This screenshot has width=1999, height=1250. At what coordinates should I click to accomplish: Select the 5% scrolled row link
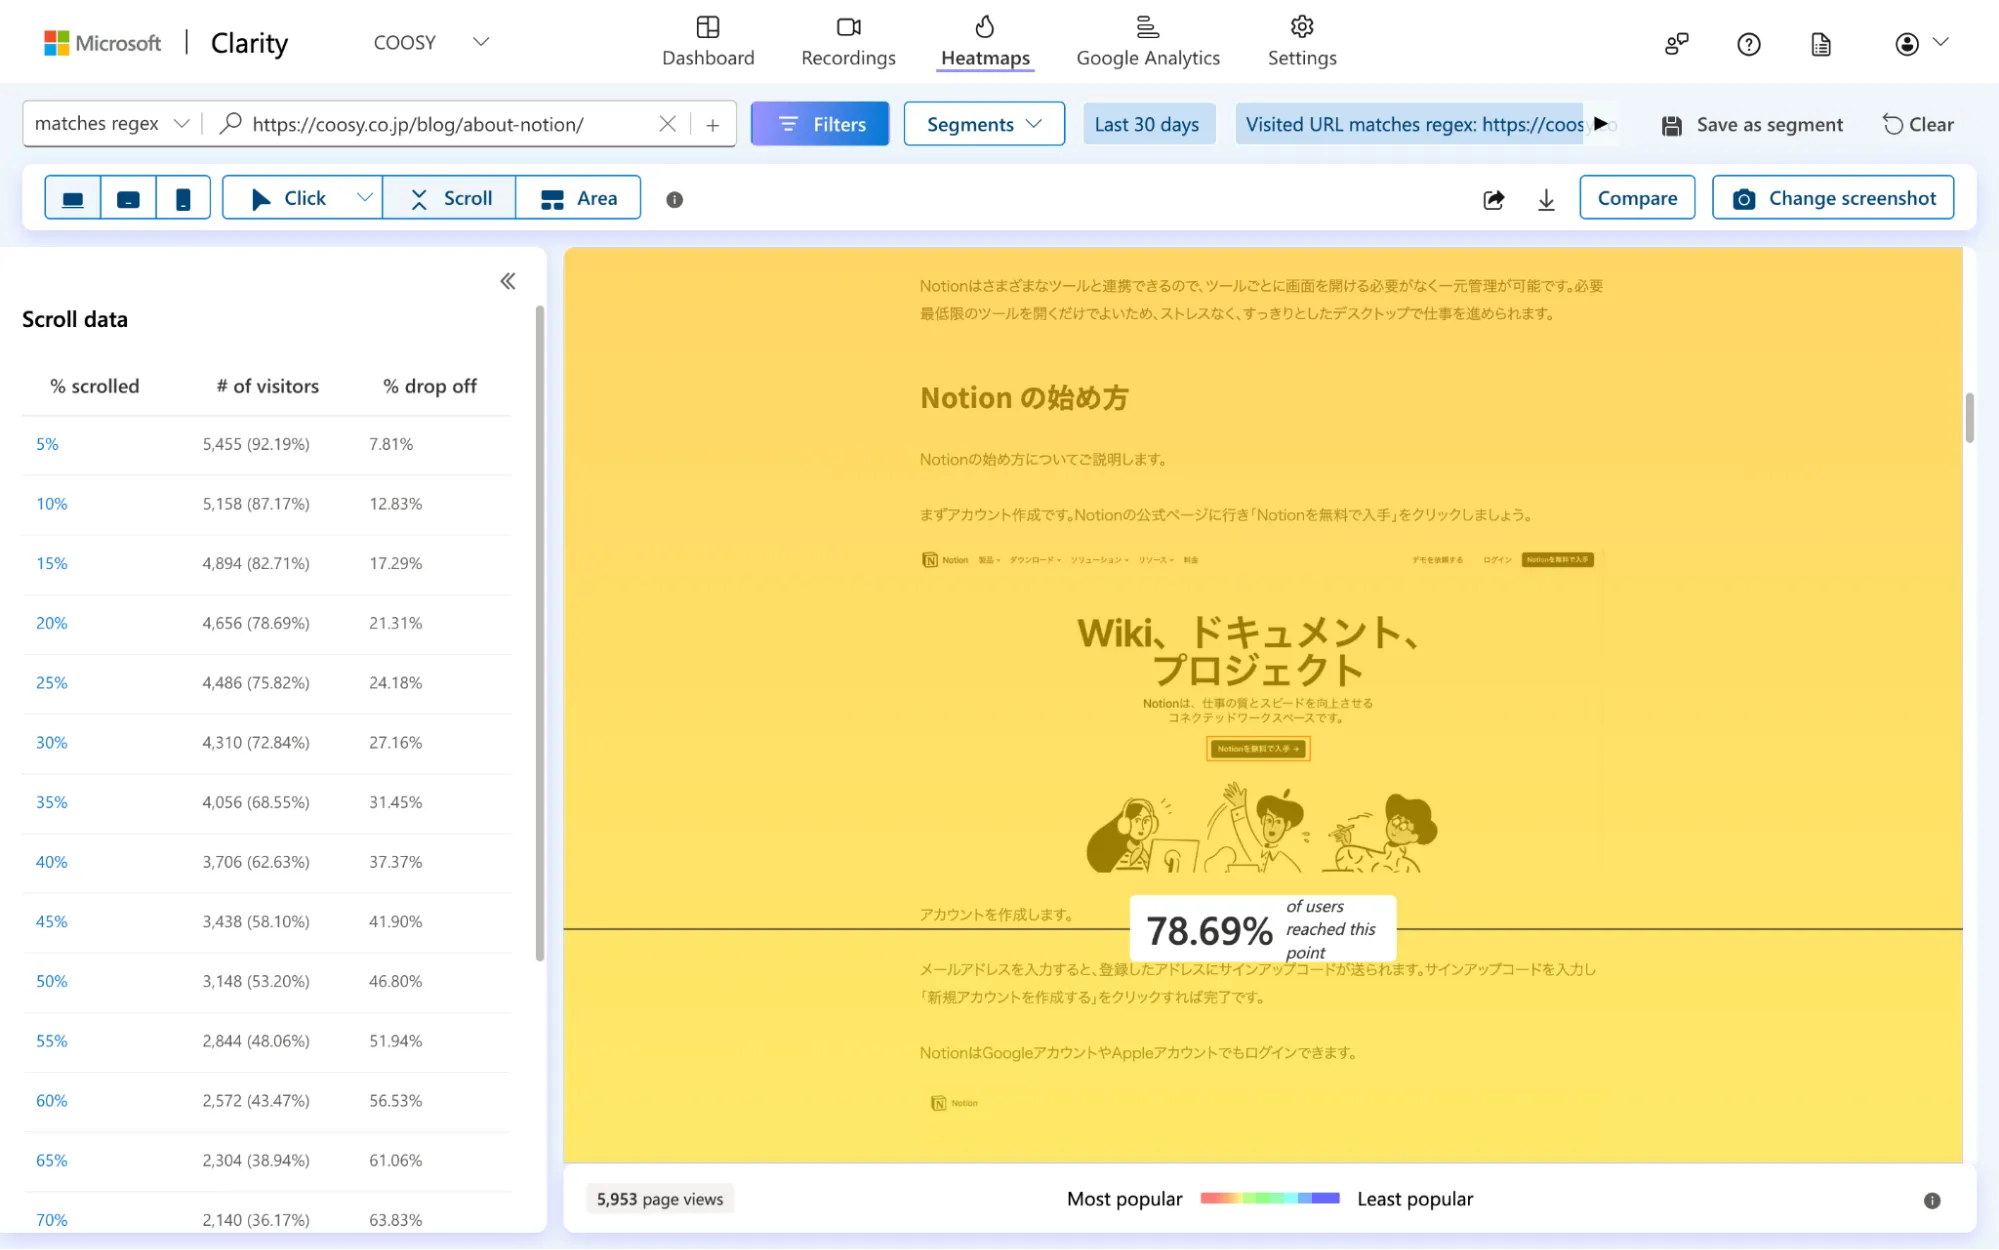coord(47,444)
